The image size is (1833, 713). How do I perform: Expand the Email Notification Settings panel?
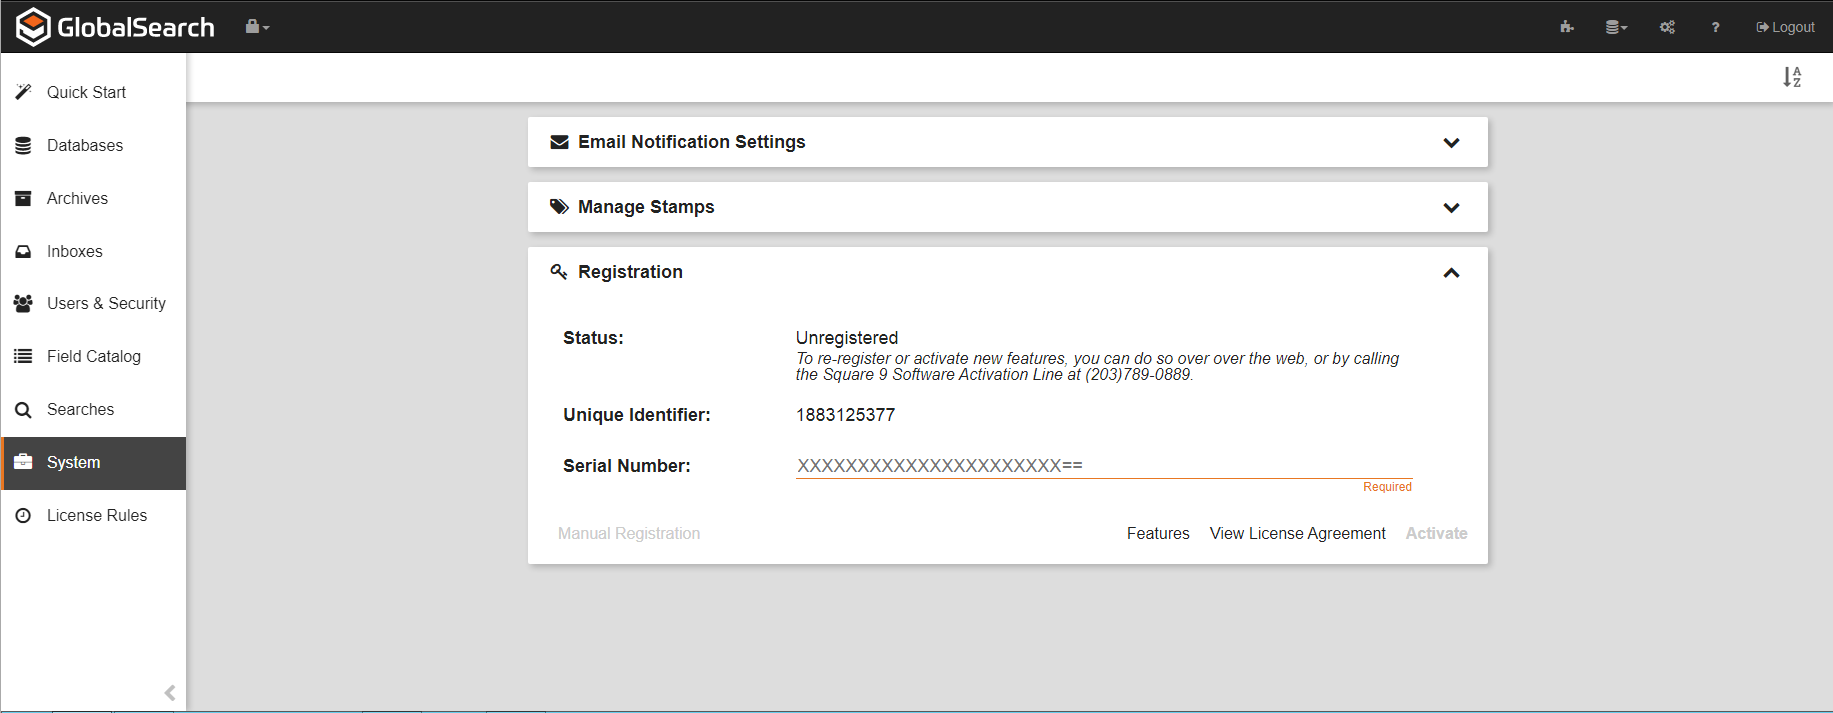(x=1451, y=143)
